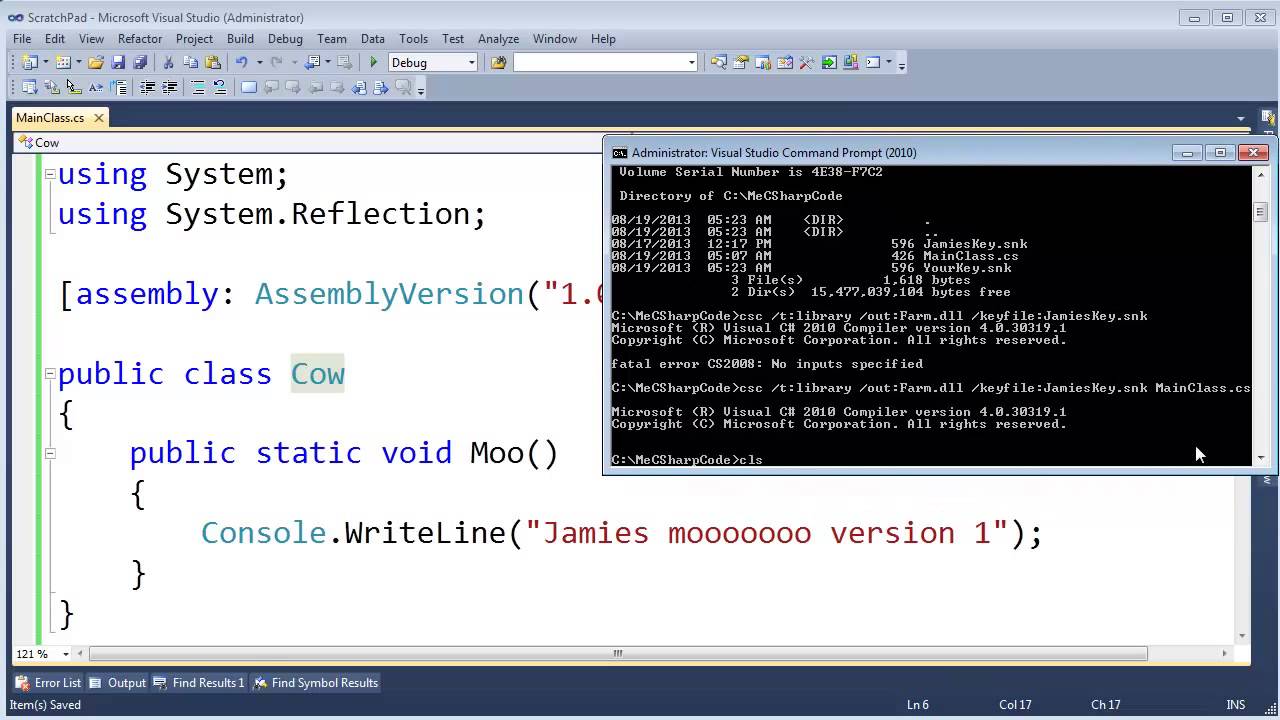Click the Open File folder icon
This screenshot has width=1280, height=720.
click(x=96, y=62)
